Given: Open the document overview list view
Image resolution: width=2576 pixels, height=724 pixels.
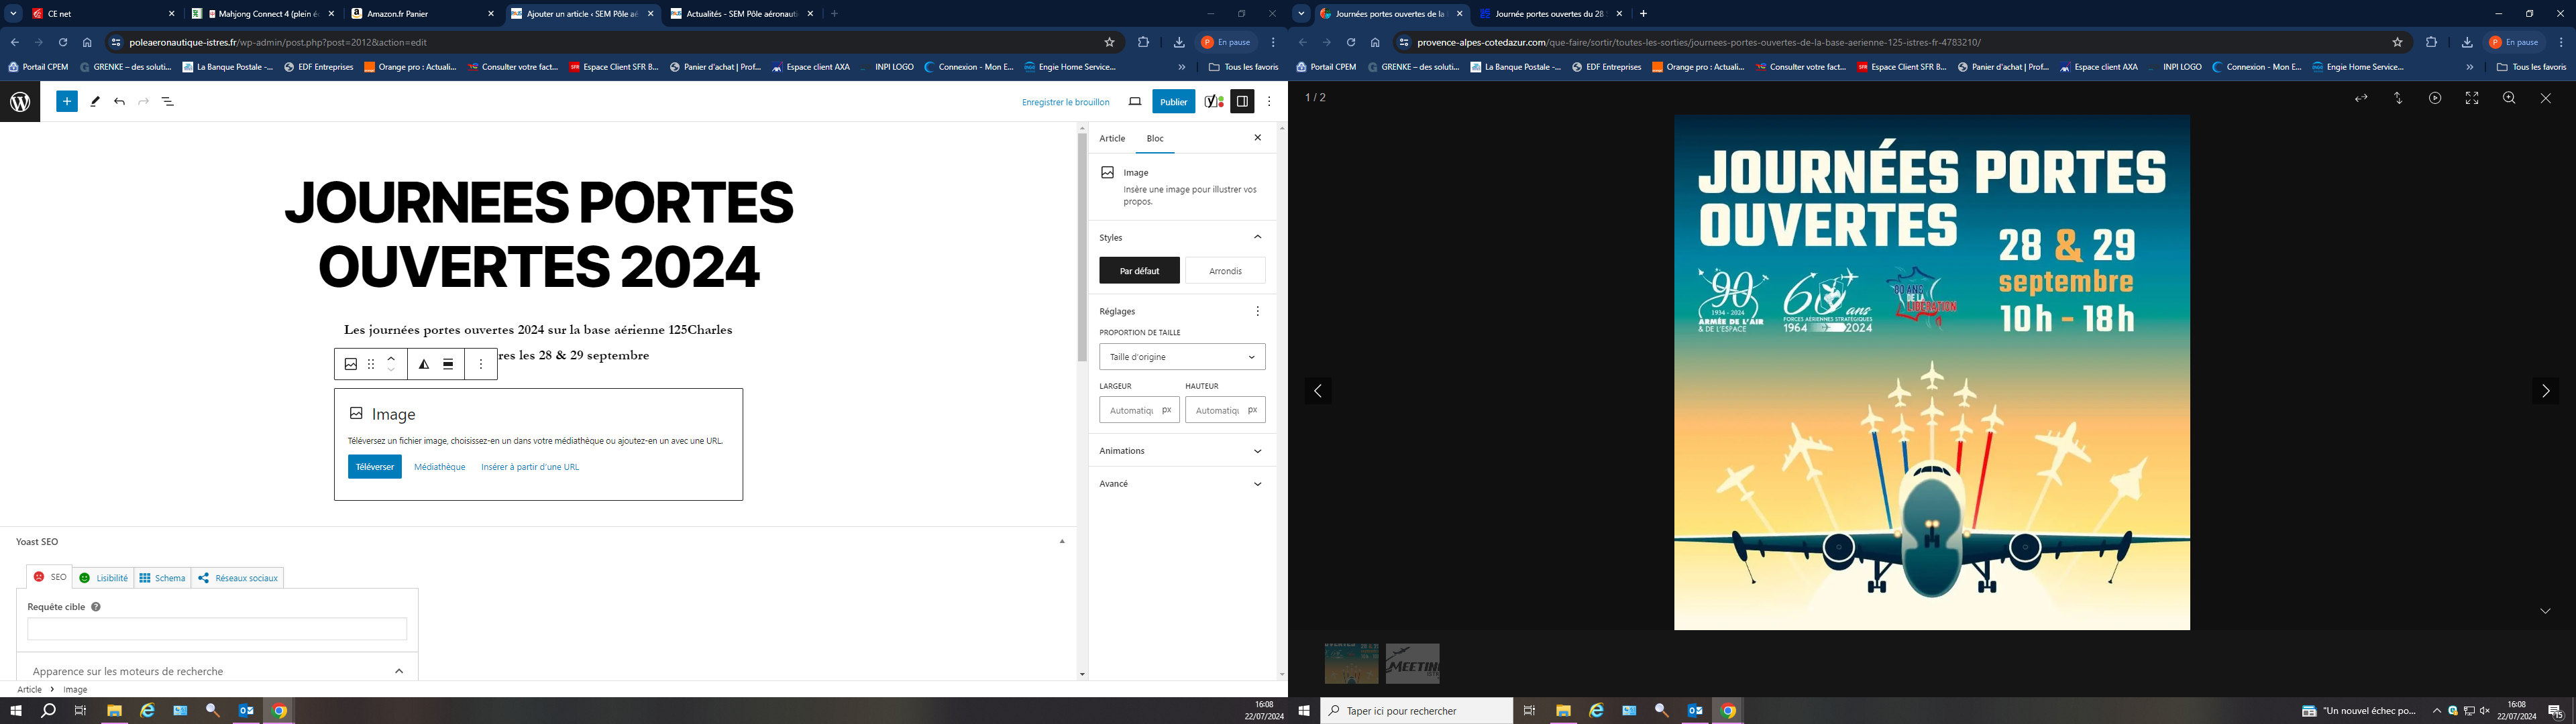Looking at the screenshot, I should (x=168, y=102).
